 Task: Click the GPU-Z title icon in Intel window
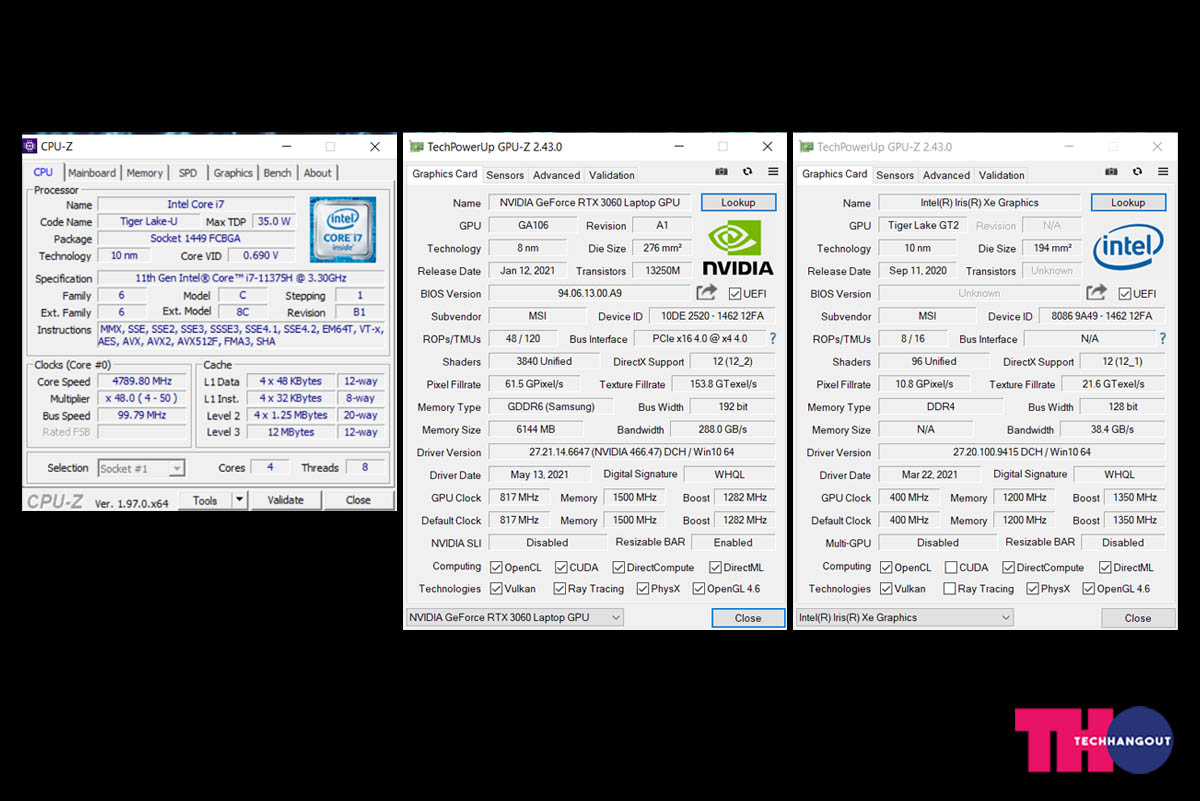pos(806,146)
